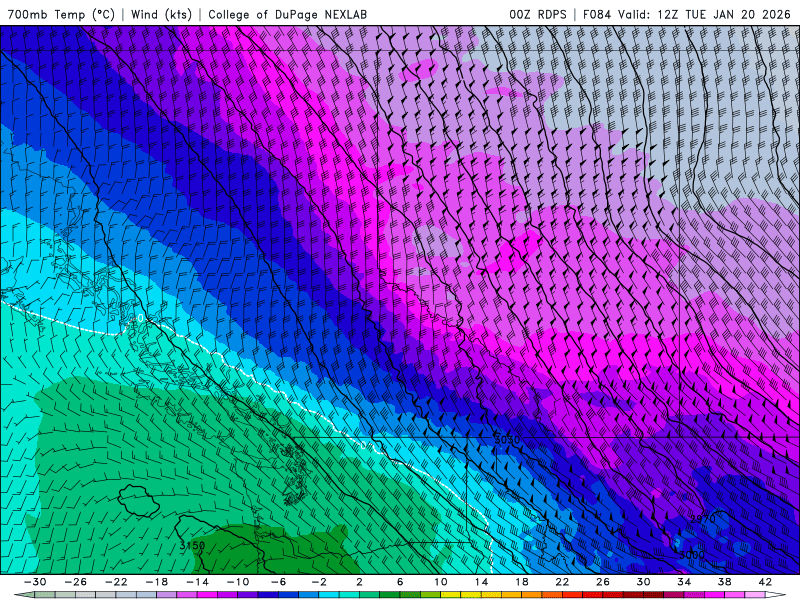This screenshot has width=800, height=600.
Task: Click the 34 color scale label
Action: (684, 582)
